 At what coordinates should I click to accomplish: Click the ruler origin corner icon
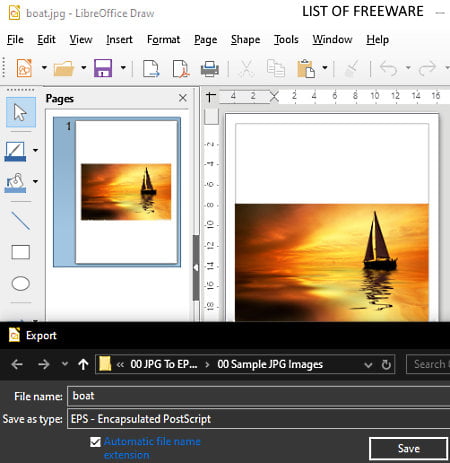pyautogui.click(x=211, y=97)
